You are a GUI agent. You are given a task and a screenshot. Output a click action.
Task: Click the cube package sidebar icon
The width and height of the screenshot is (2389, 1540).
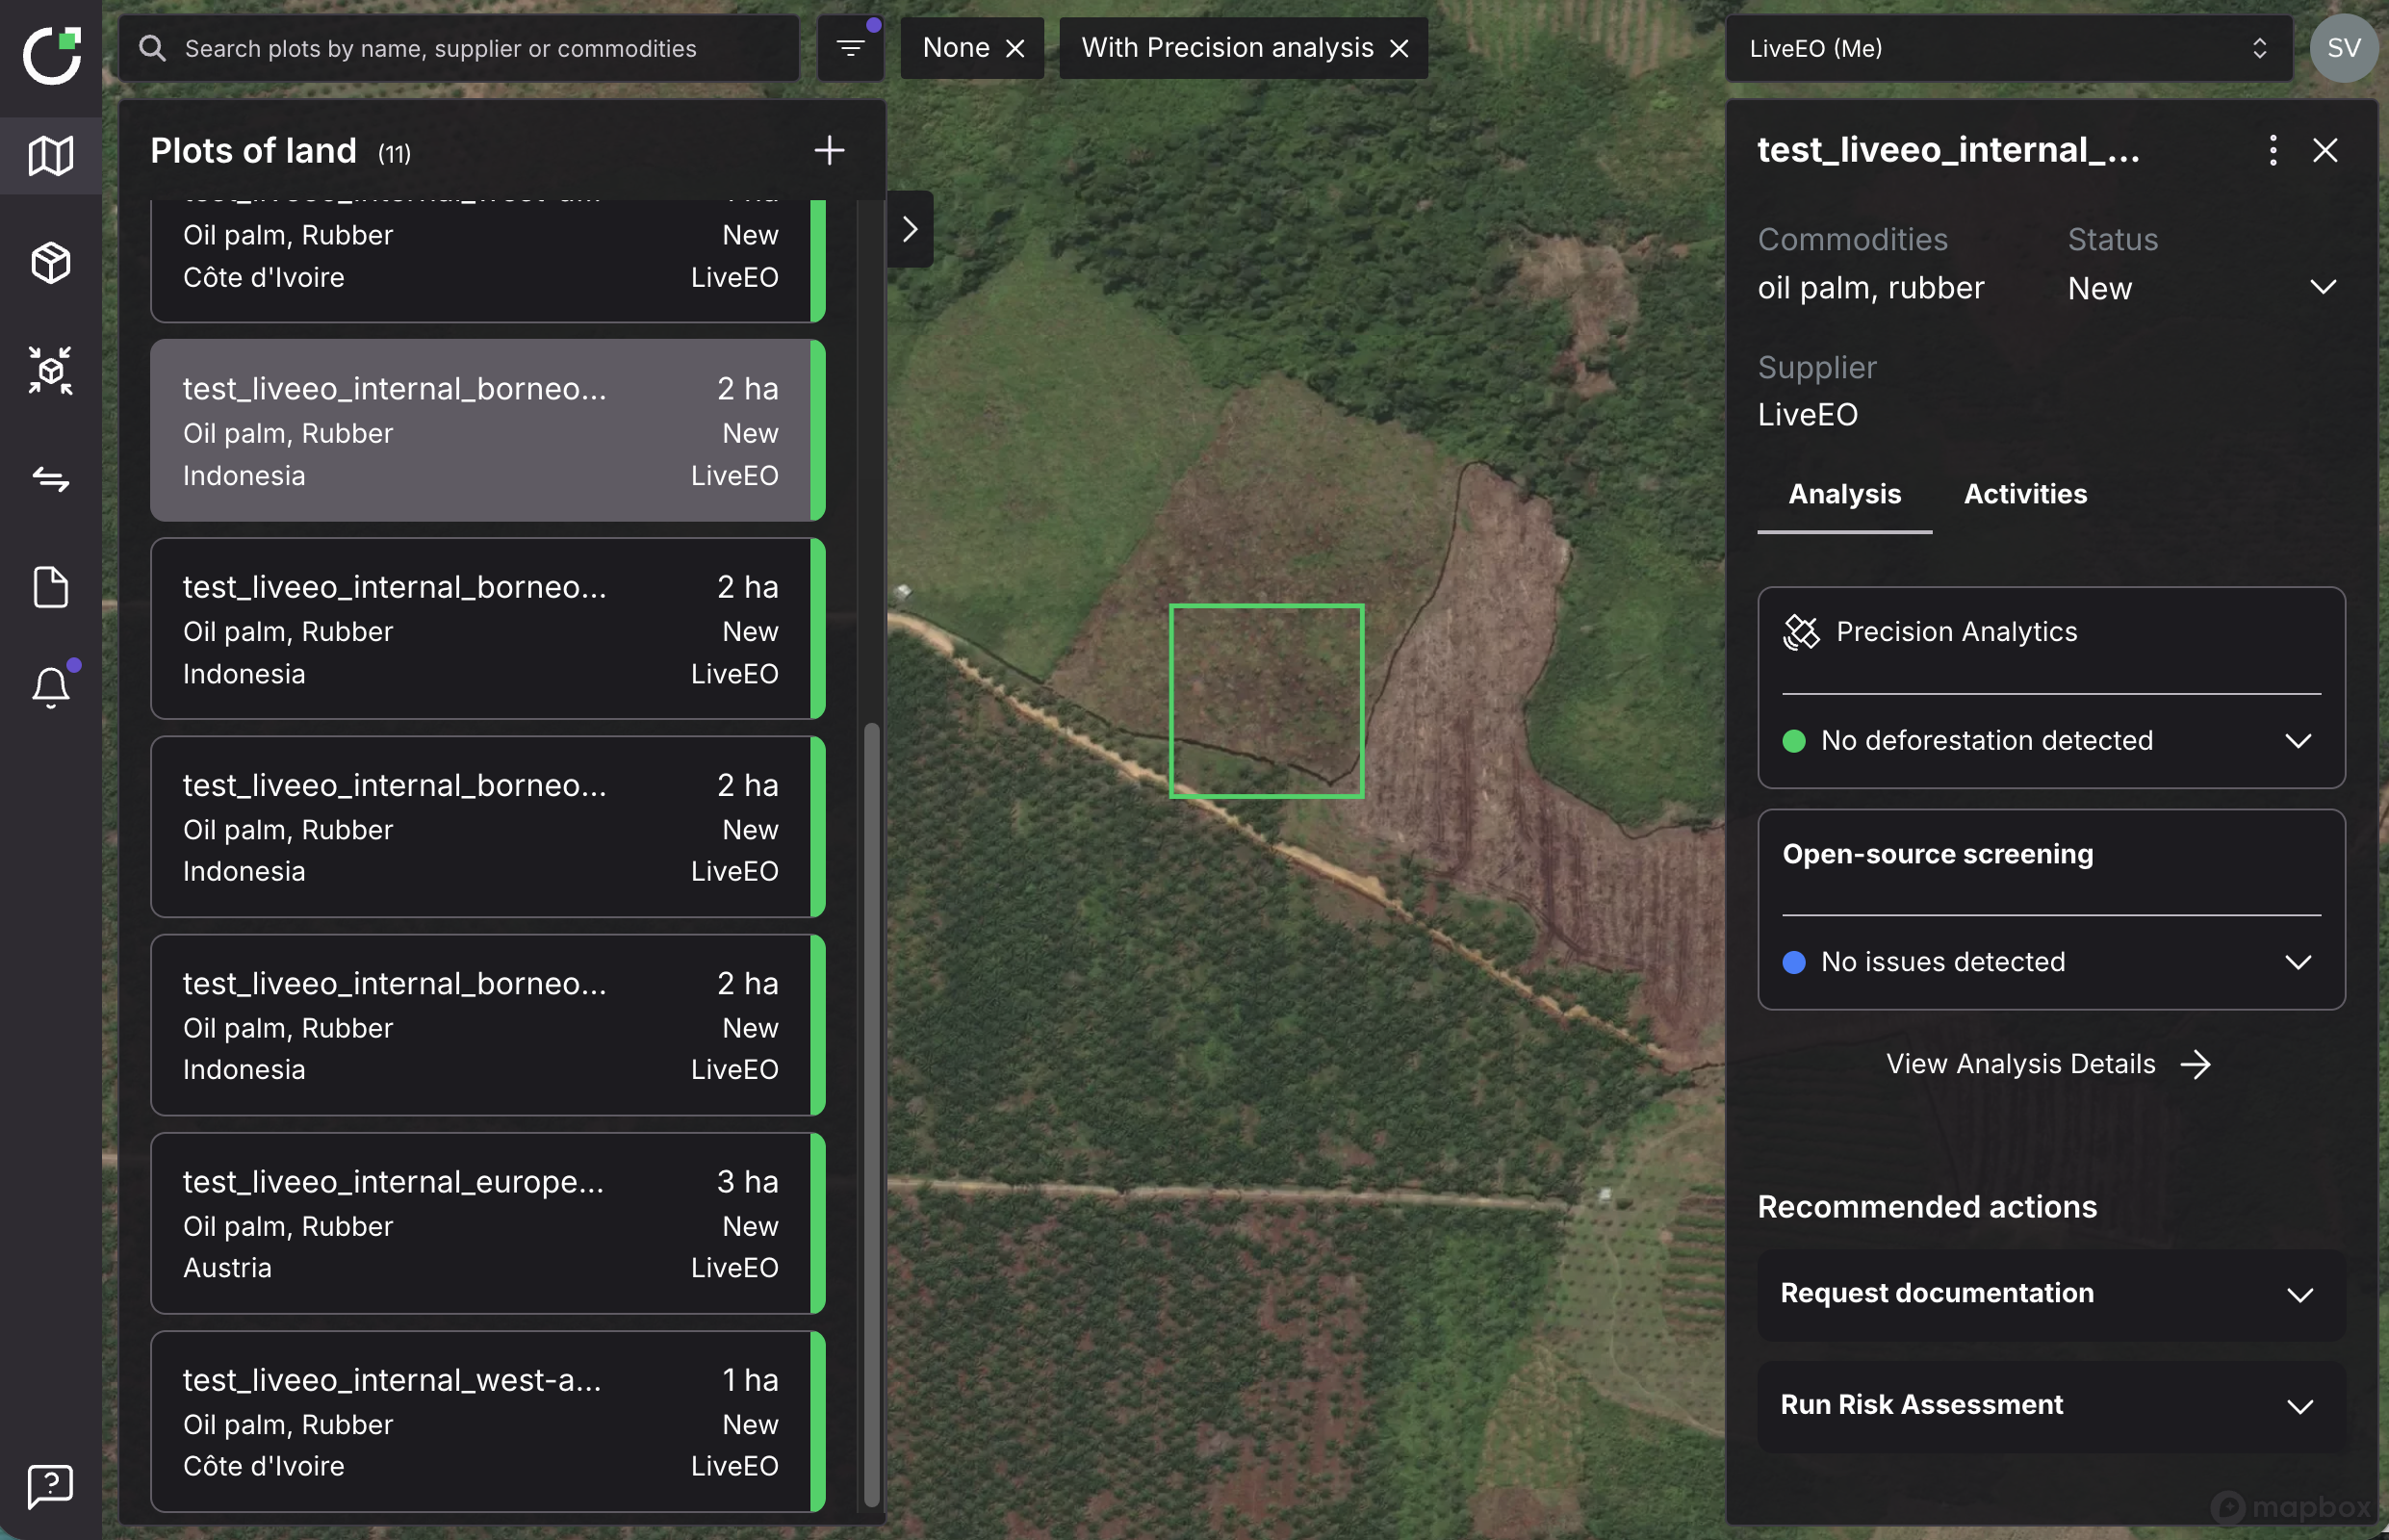(51, 263)
